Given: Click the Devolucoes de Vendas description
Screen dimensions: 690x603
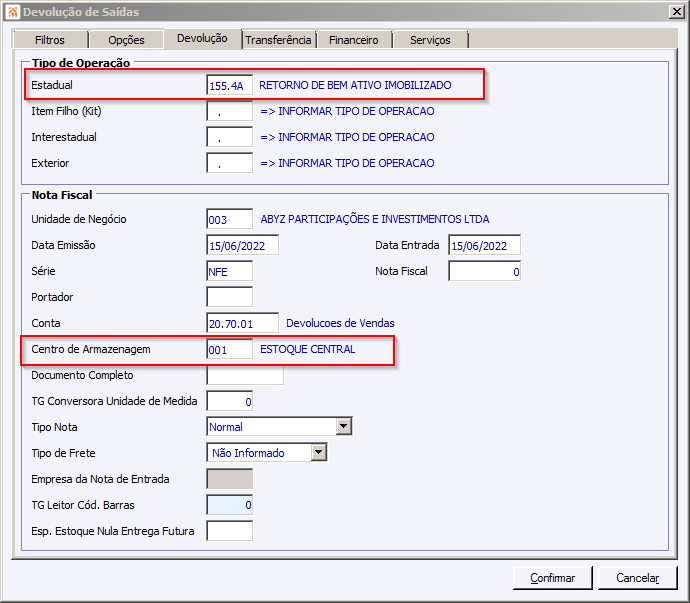Looking at the screenshot, I should 340,323.
